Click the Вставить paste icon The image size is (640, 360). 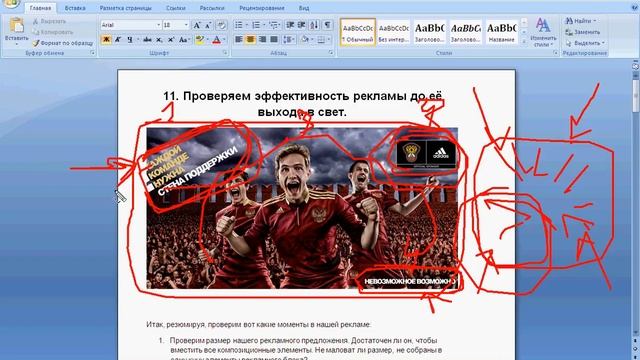(17, 25)
